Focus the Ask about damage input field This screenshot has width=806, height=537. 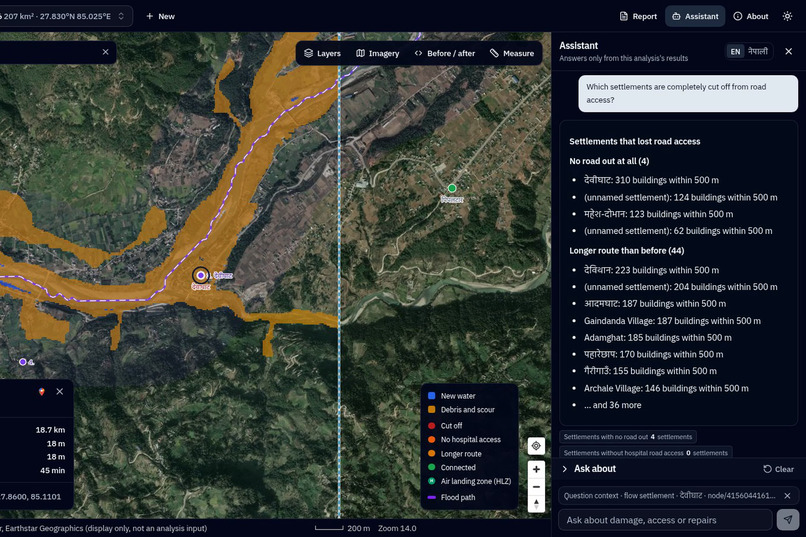pos(665,520)
